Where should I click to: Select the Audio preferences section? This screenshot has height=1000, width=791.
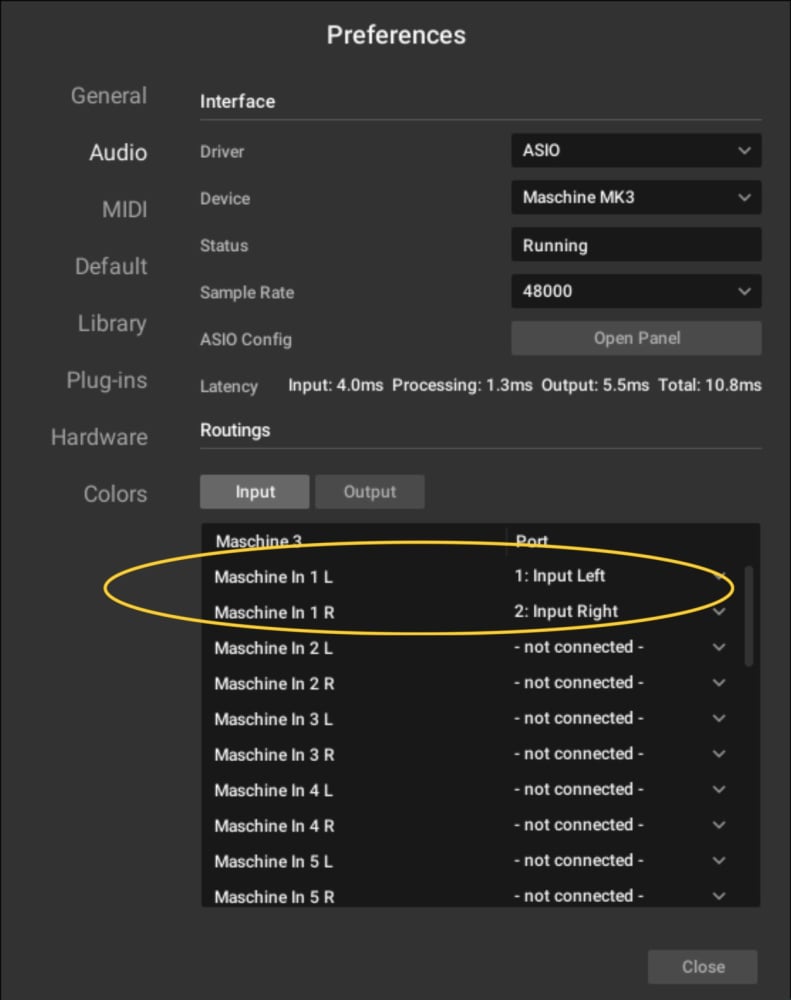pyautogui.click(x=118, y=152)
